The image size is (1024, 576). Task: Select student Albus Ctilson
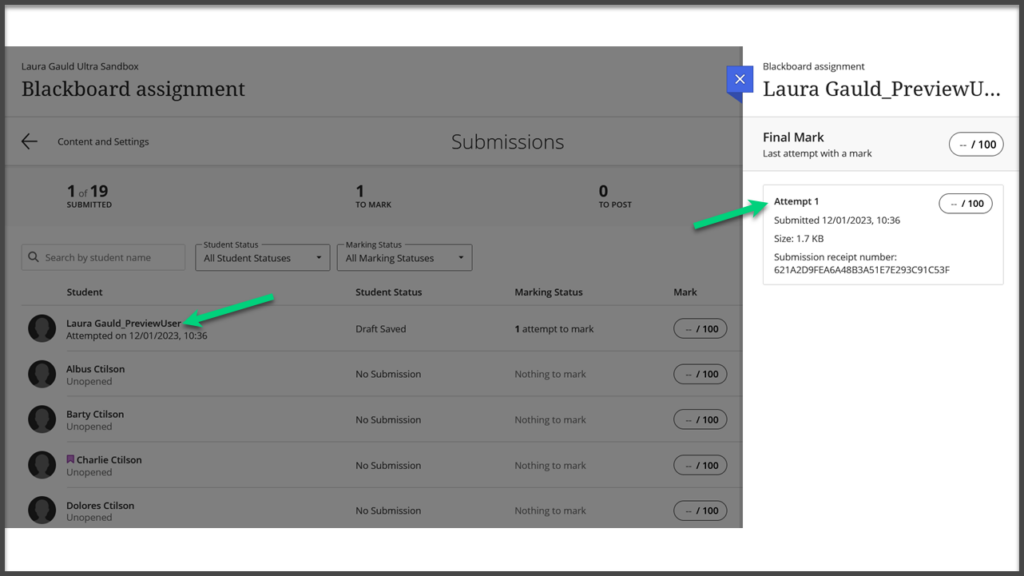click(x=95, y=369)
